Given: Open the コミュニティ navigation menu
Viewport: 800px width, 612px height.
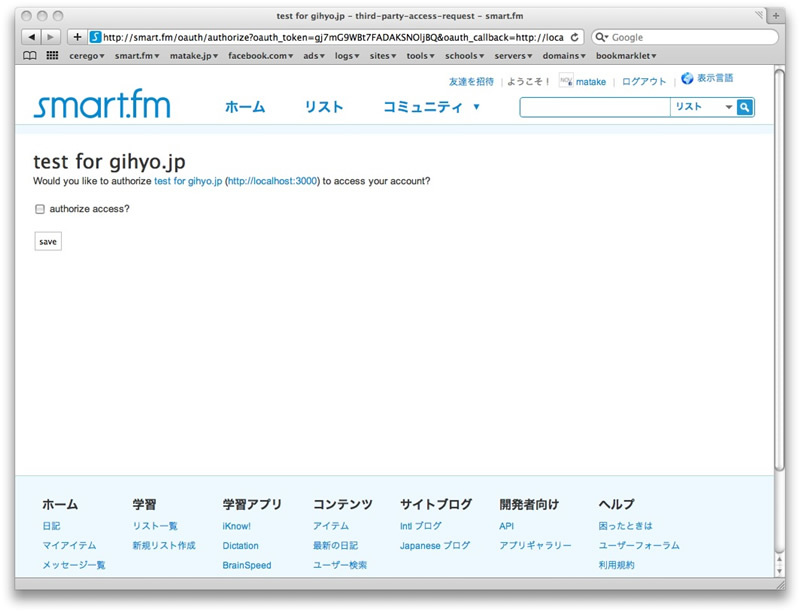Looking at the screenshot, I should (431, 107).
